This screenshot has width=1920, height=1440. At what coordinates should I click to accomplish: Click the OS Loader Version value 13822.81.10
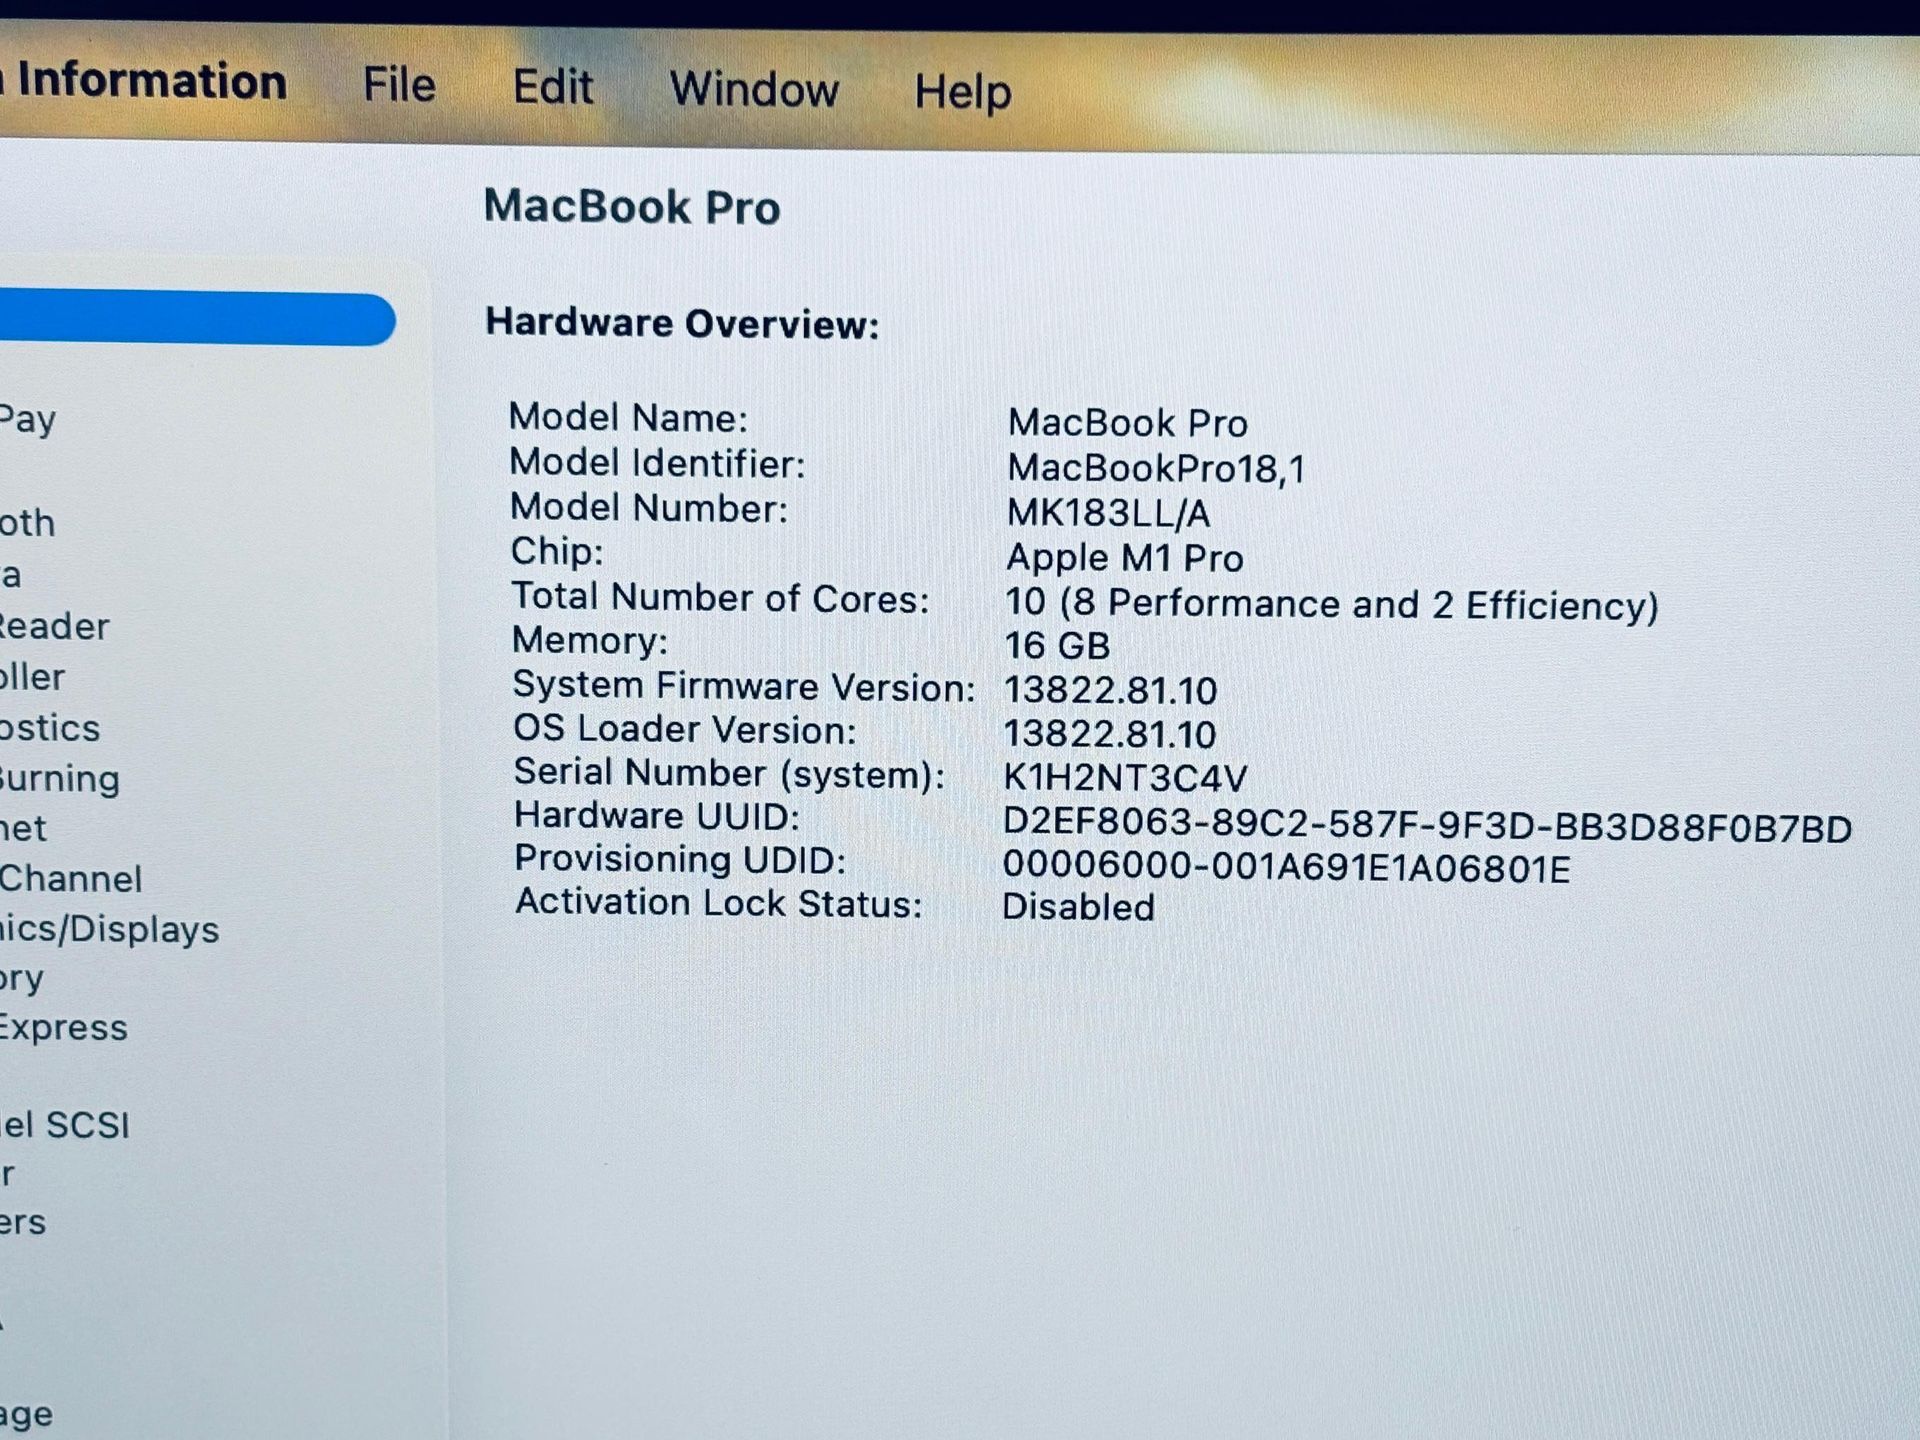click(x=1110, y=734)
